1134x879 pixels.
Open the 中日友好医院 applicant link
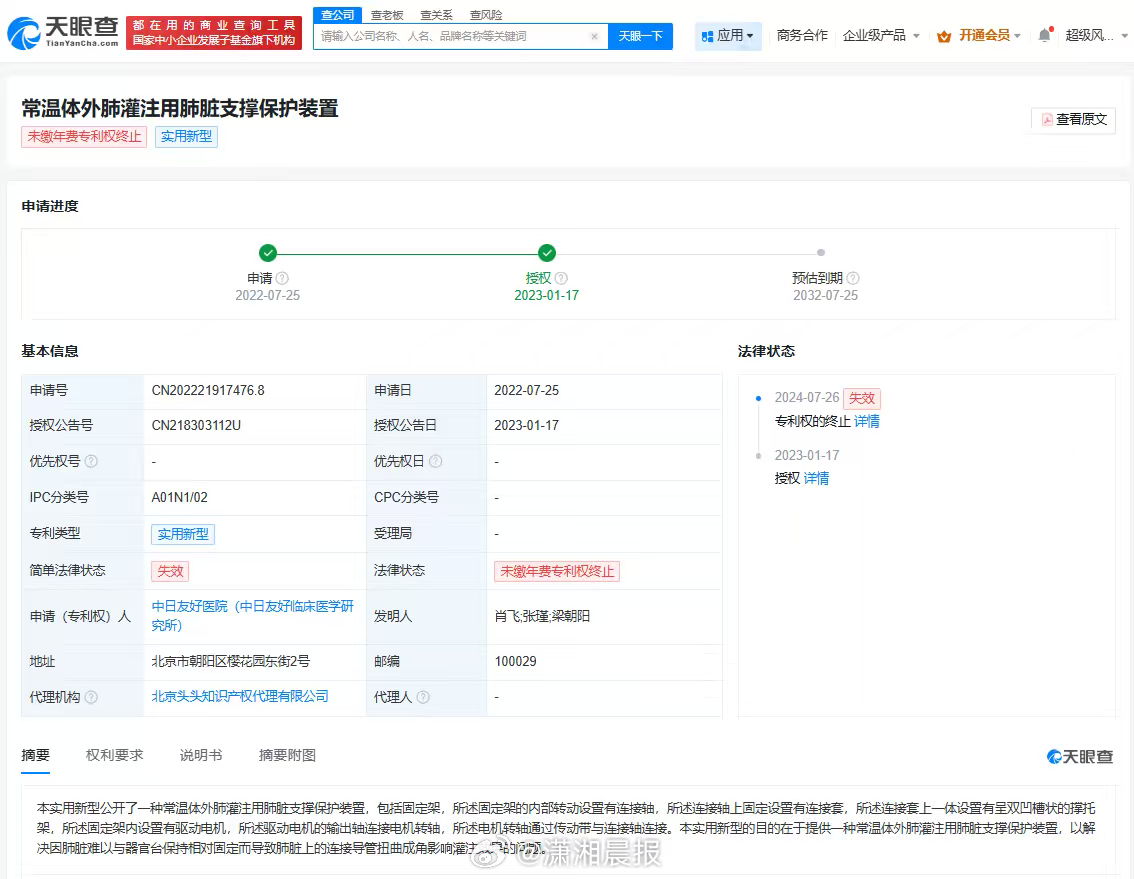pos(252,616)
